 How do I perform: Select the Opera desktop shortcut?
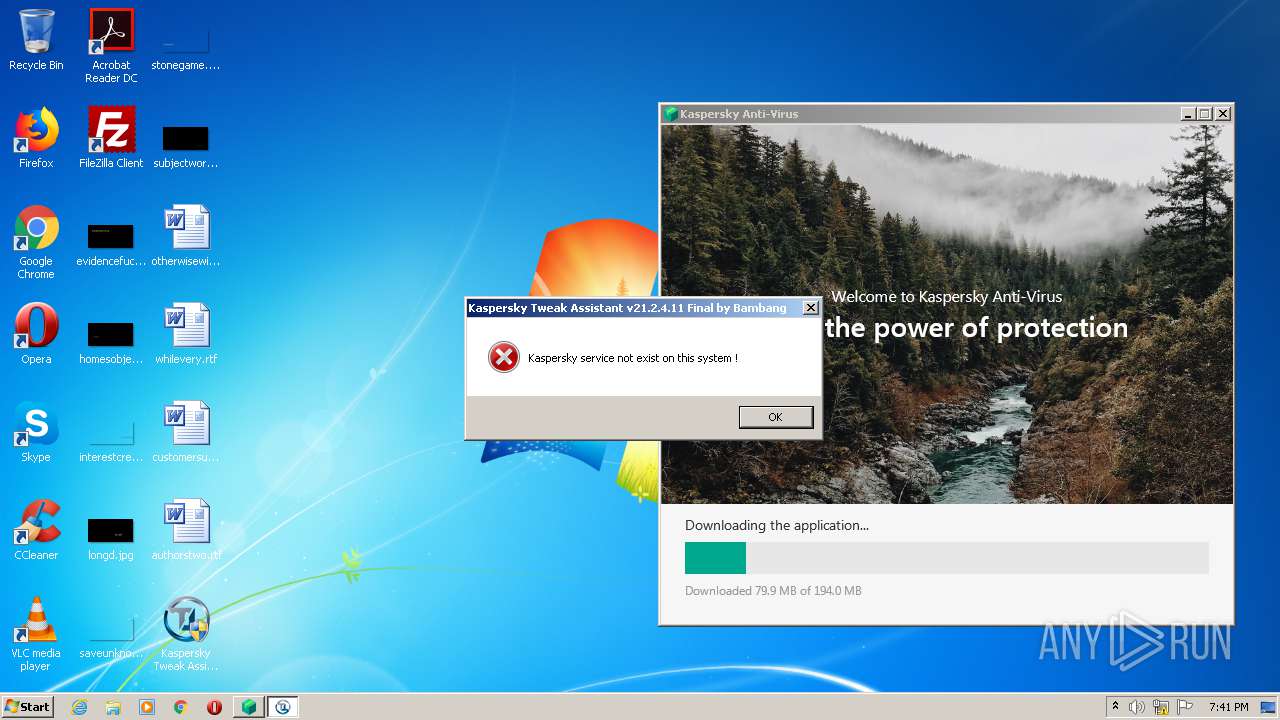[x=36, y=334]
